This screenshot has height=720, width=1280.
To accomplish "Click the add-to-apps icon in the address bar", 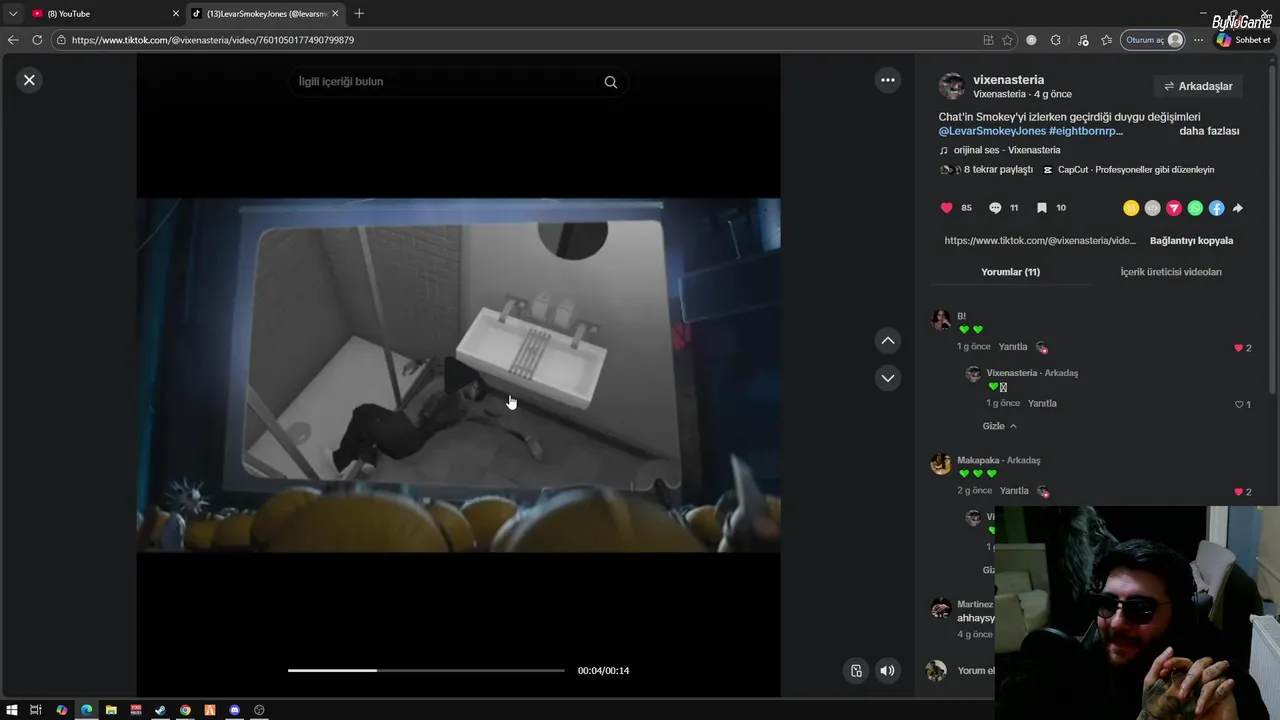I will coord(988,40).
